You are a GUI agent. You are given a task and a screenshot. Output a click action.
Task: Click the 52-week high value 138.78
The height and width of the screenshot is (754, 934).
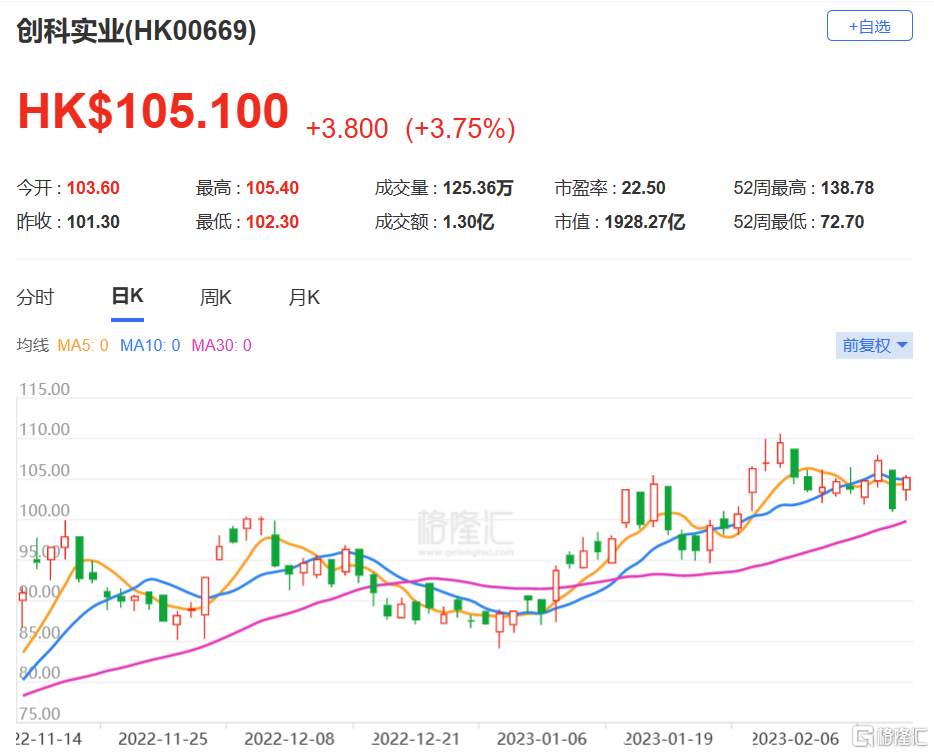coord(847,188)
